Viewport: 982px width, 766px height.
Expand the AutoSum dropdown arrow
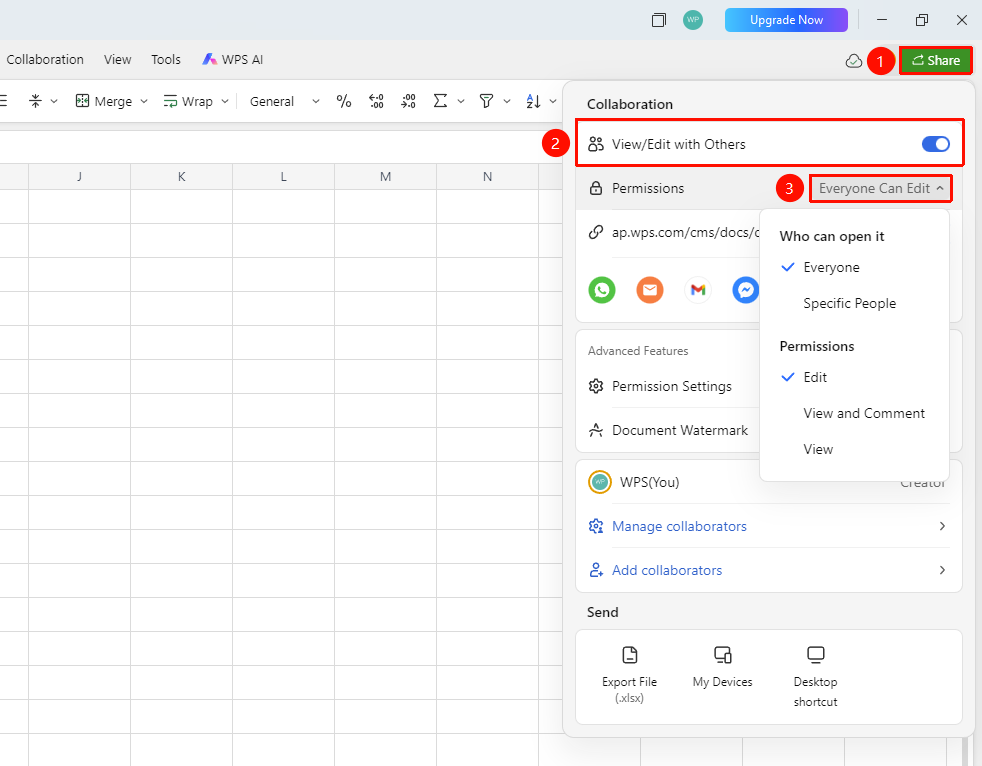[461, 101]
